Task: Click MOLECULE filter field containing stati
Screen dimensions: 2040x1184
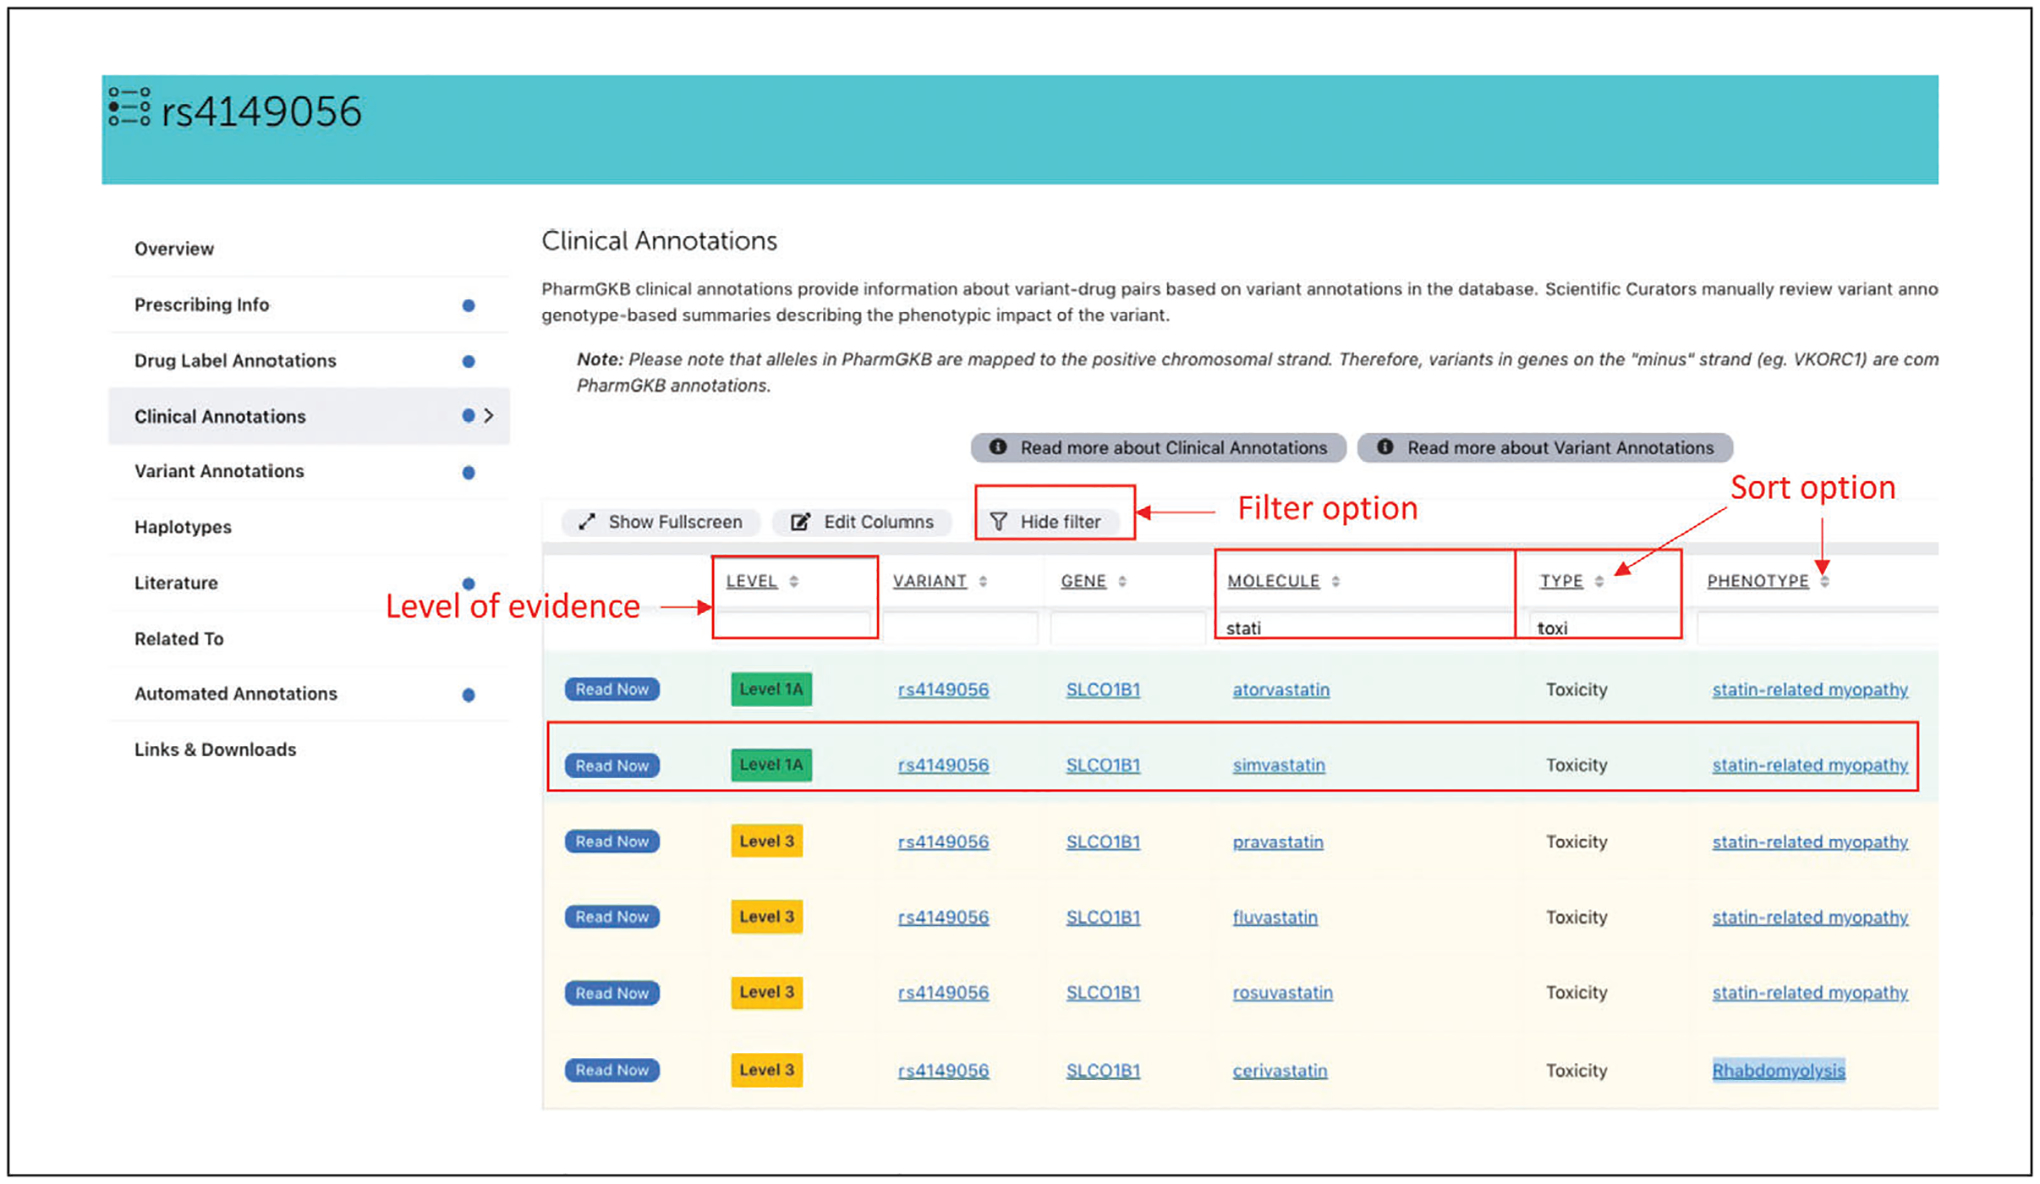Action: [1365, 627]
